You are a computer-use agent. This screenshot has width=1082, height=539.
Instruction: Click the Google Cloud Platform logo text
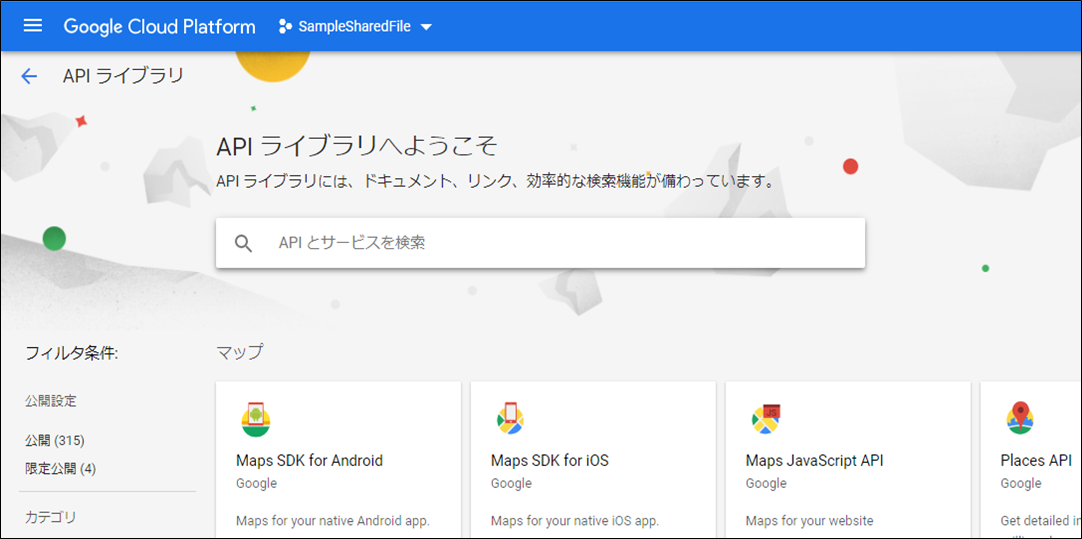pyautogui.click(x=159, y=27)
